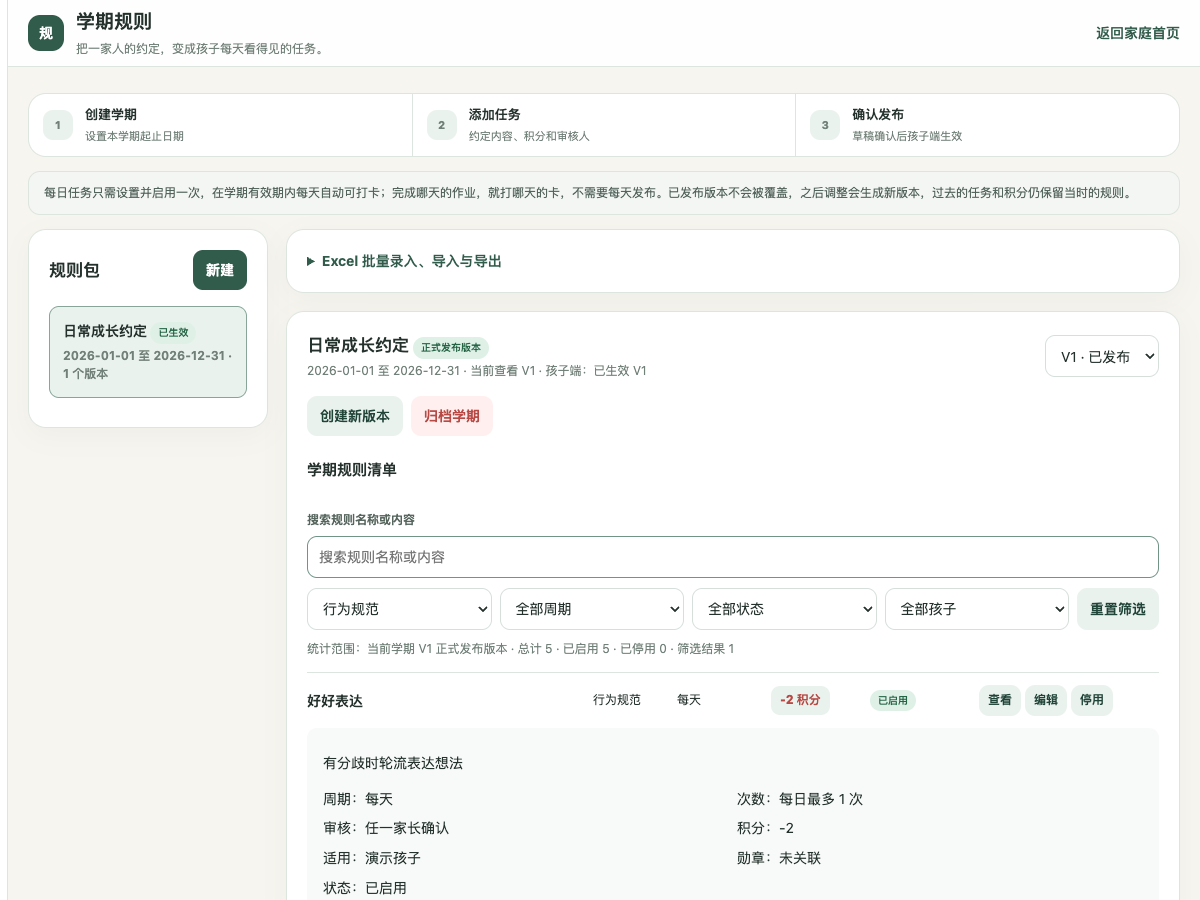This screenshot has width=1200, height=900.
Task: Click the green 规 app logo icon
Action: click(x=46, y=33)
